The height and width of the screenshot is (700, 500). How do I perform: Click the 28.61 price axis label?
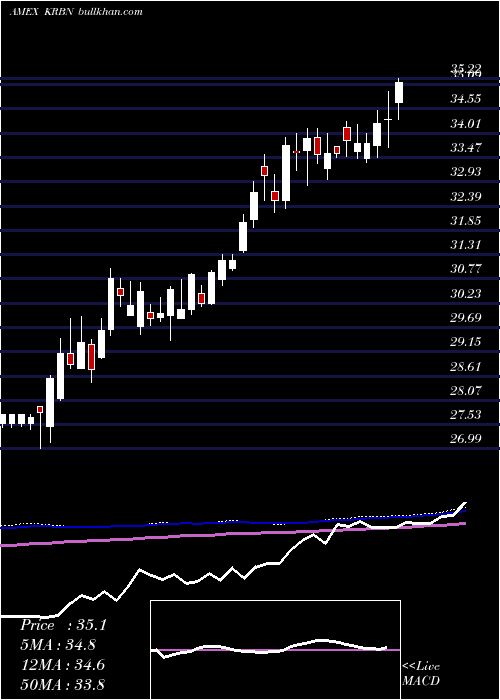click(466, 367)
